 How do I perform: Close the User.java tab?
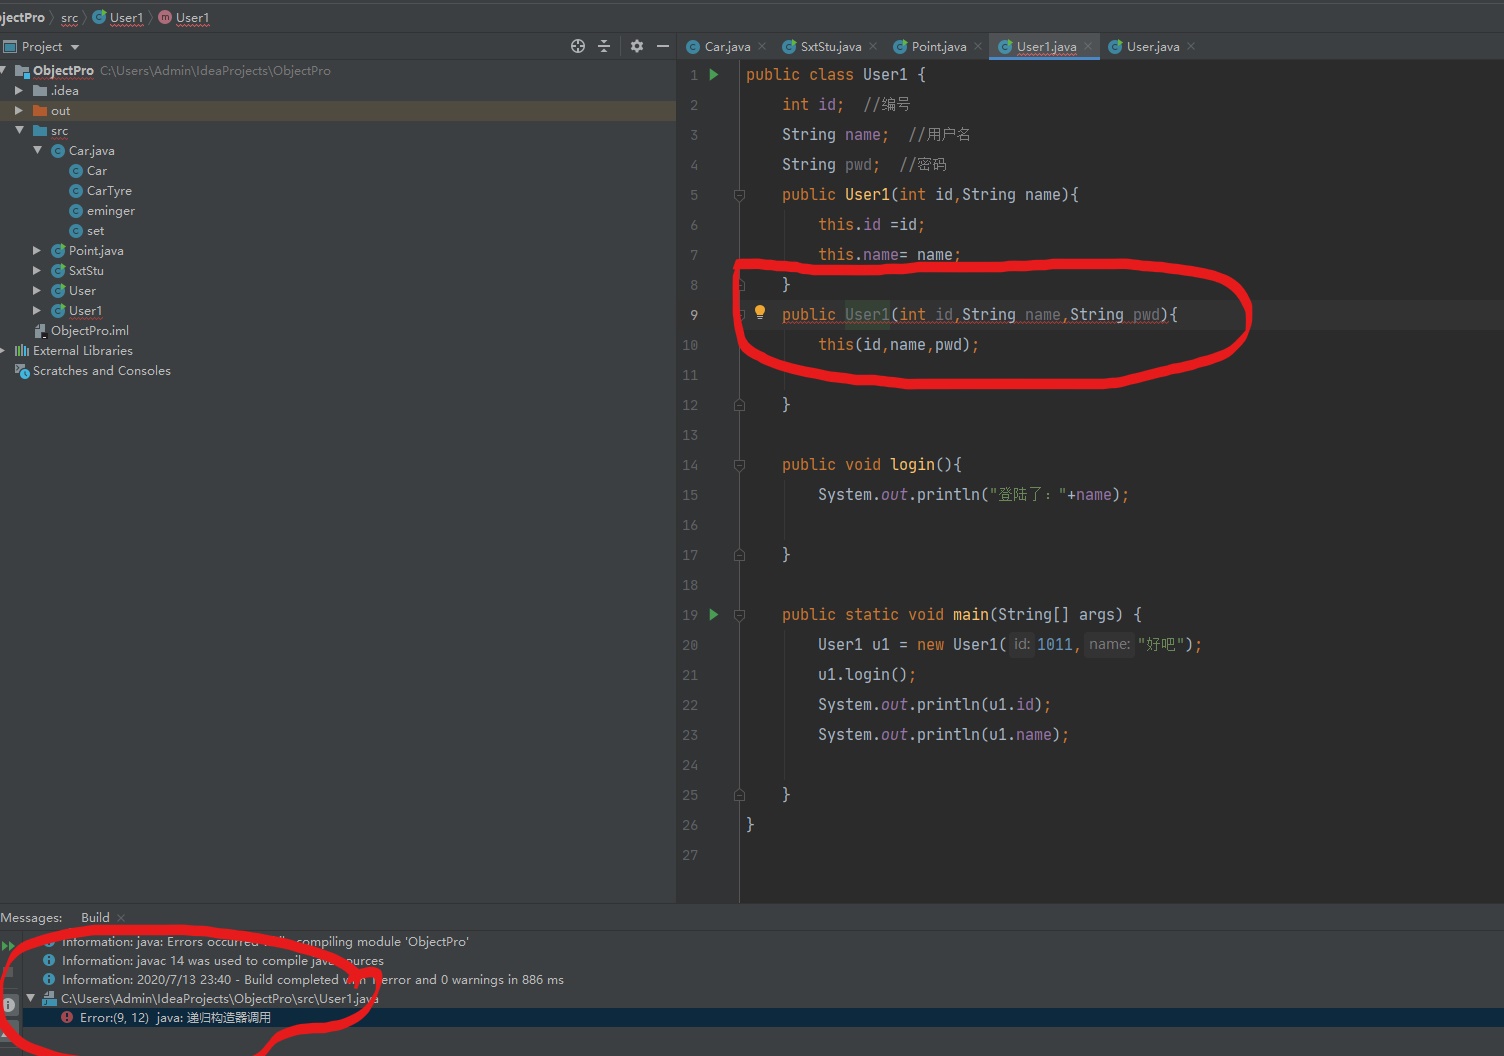[x=1191, y=46]
